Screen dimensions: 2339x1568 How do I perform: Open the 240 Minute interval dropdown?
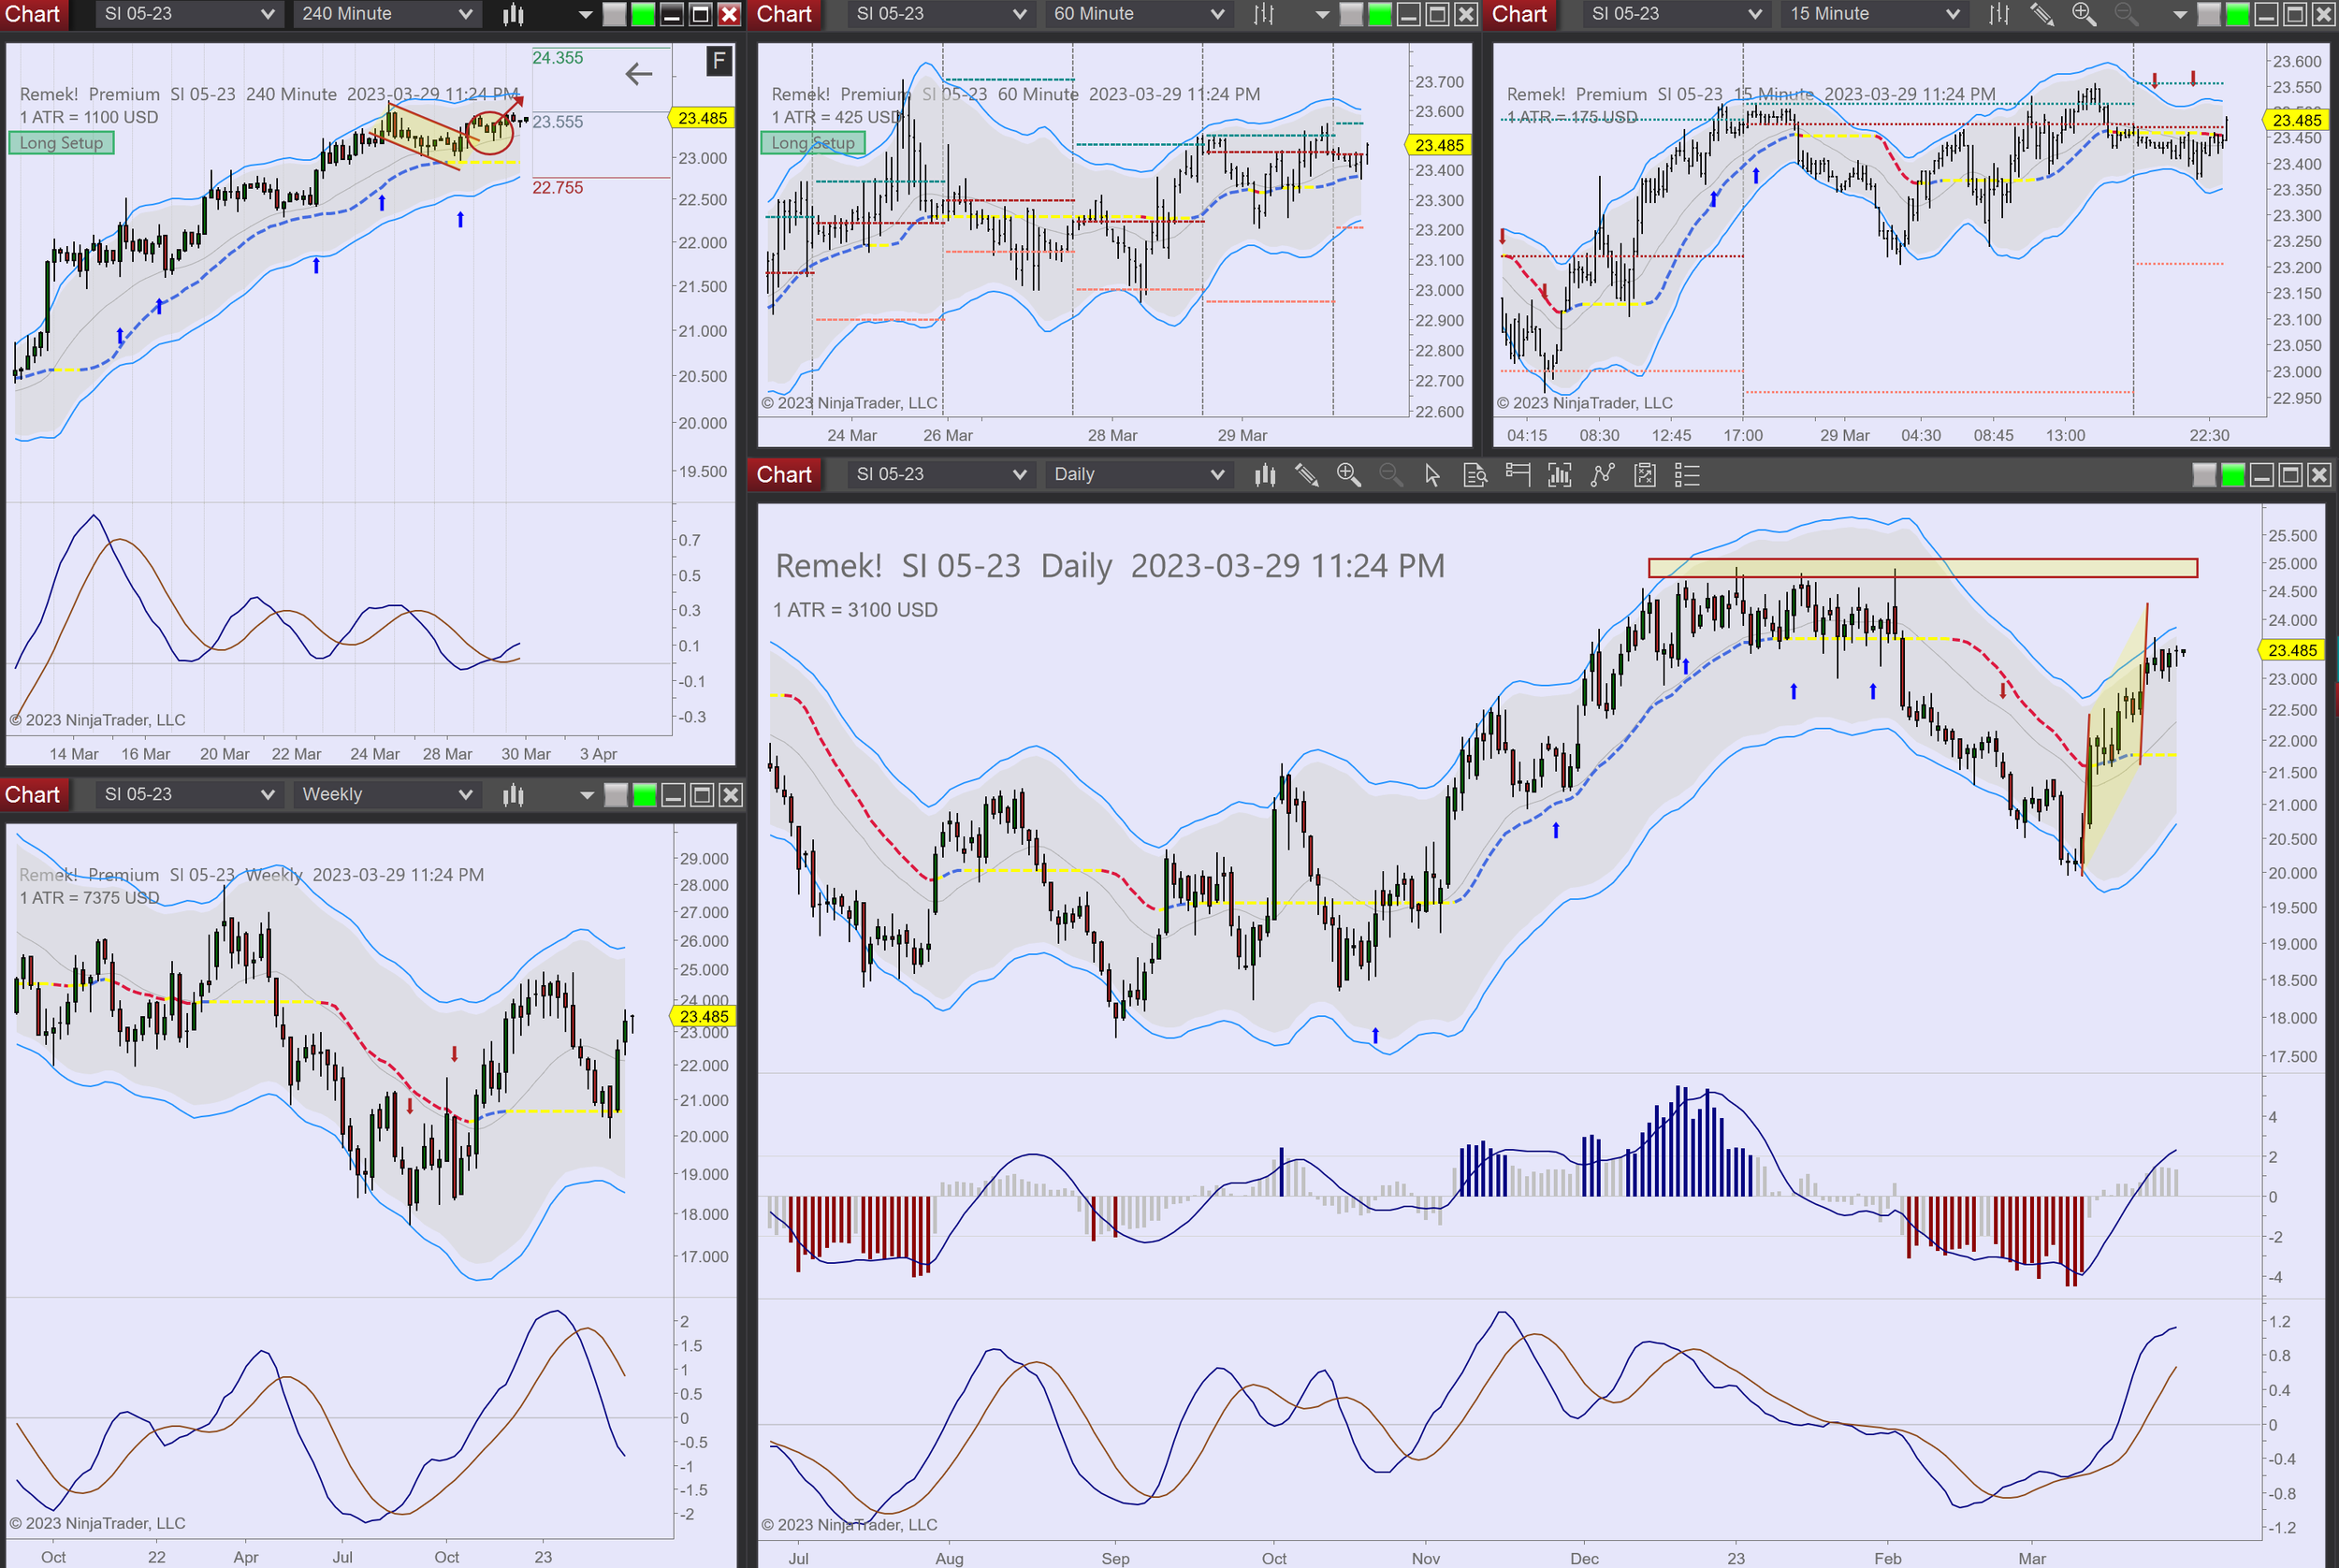click(386, 14)
